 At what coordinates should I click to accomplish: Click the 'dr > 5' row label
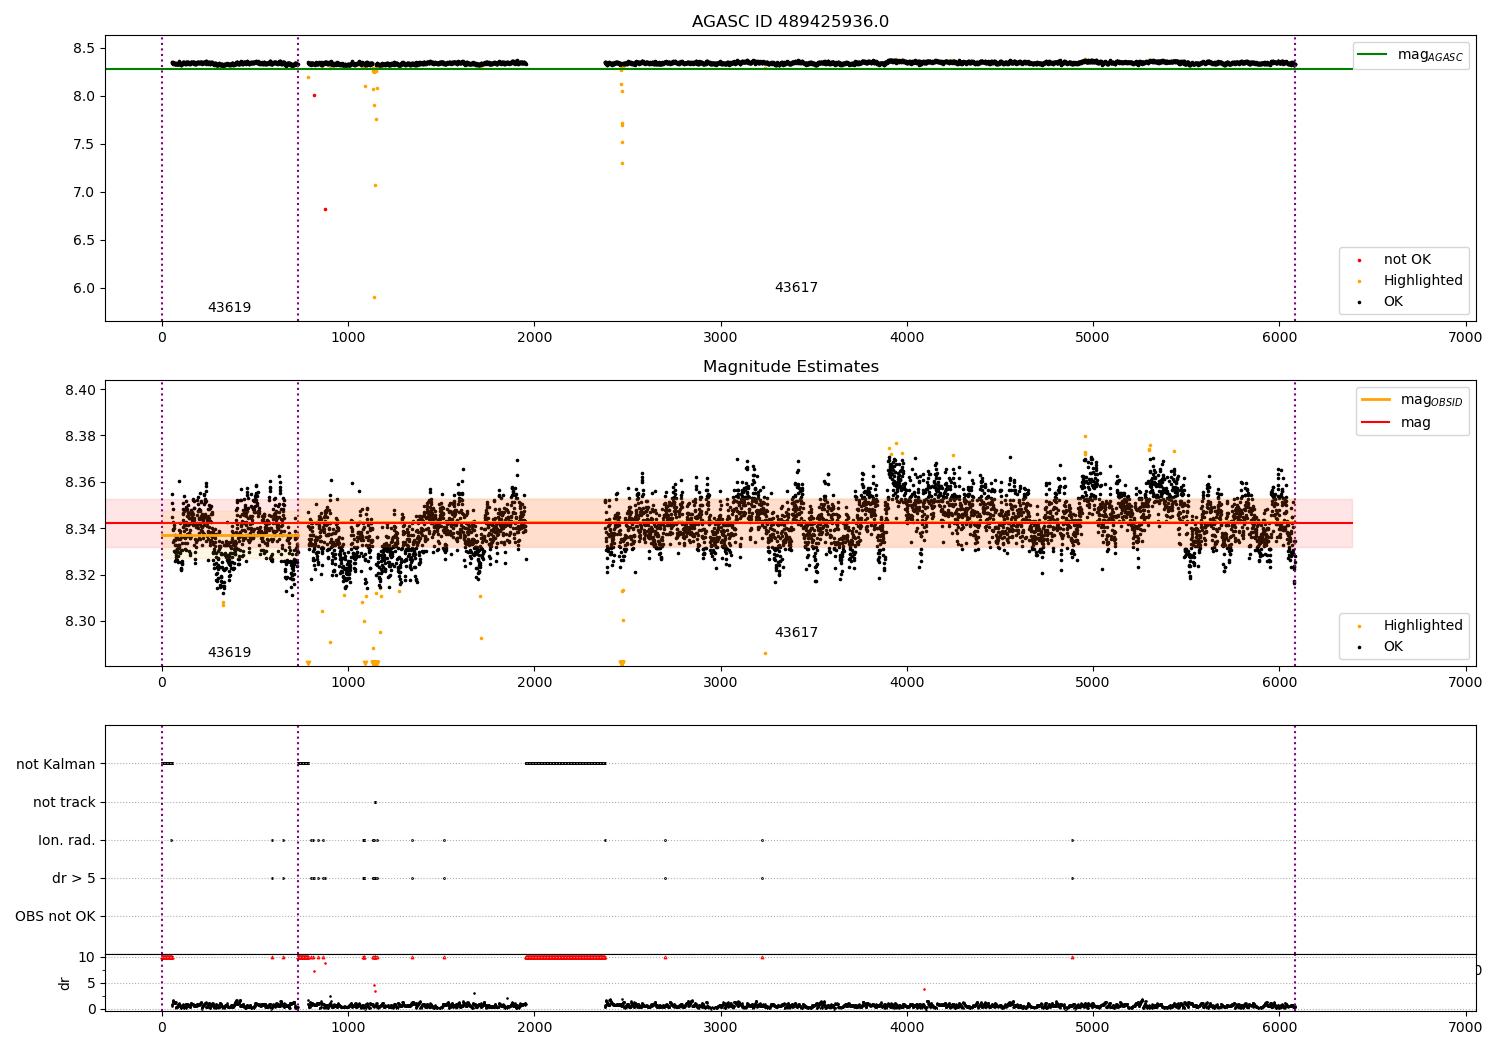74,878
